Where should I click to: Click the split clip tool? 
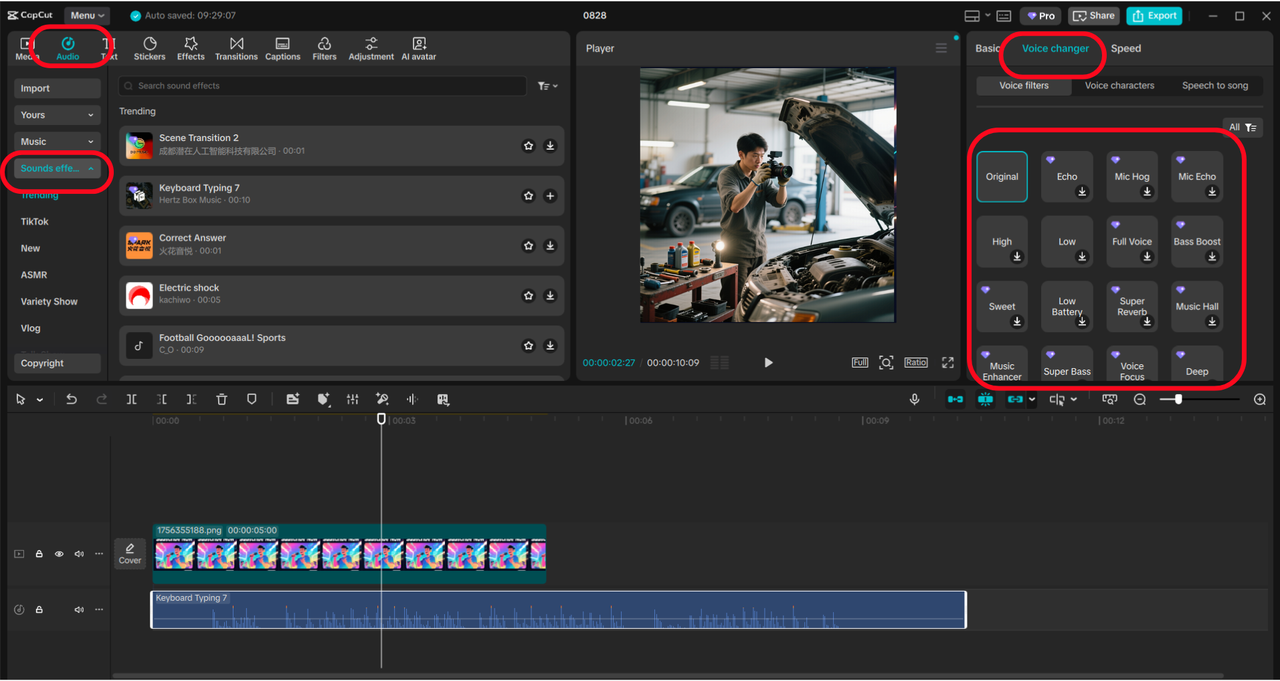(131, 399)
